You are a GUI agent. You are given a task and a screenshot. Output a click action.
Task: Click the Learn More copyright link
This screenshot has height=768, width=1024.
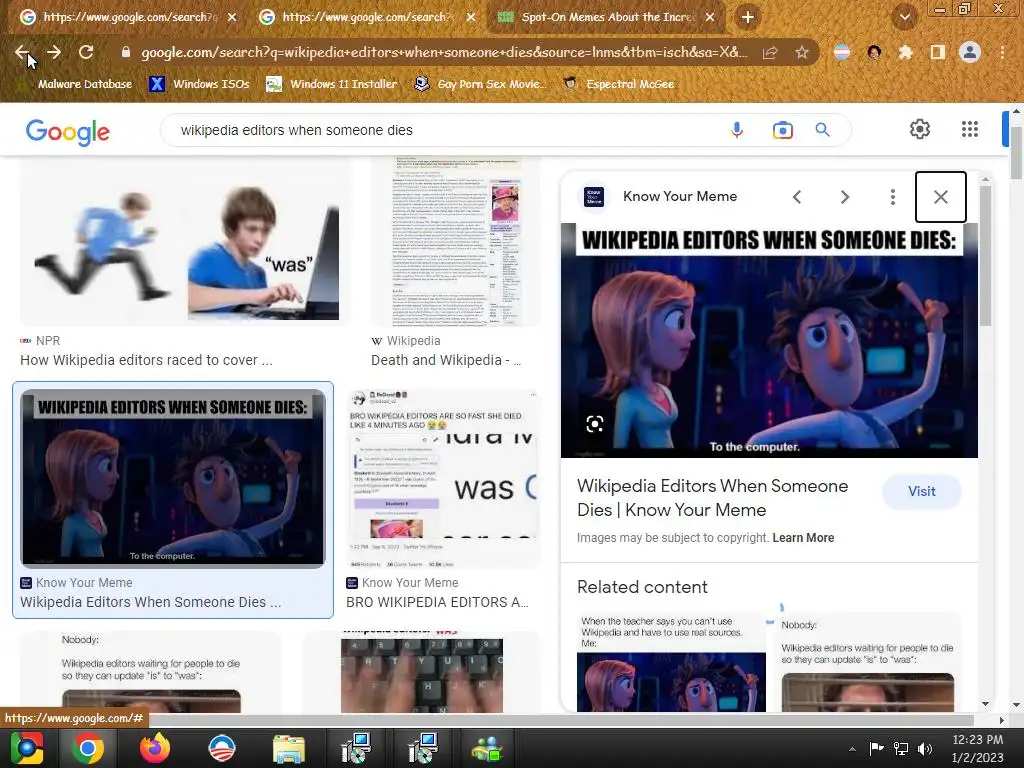[803, 537]
